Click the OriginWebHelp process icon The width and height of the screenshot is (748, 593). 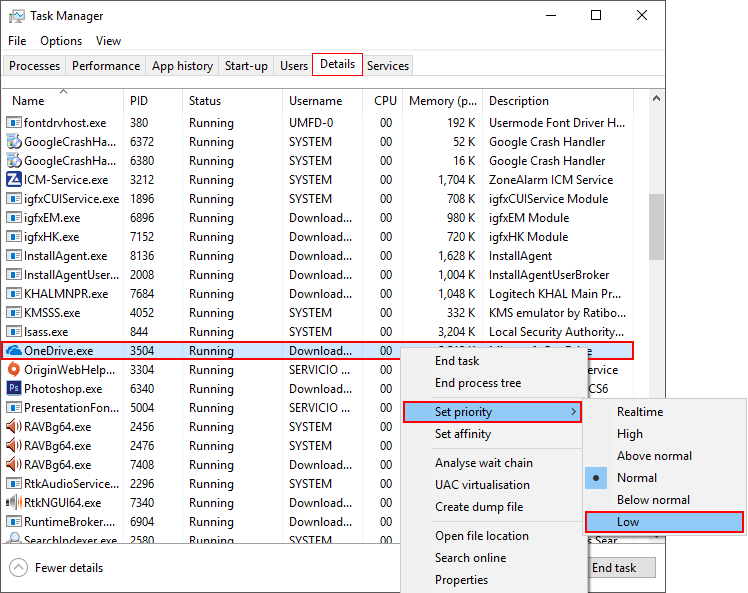[x=14, y=370]
